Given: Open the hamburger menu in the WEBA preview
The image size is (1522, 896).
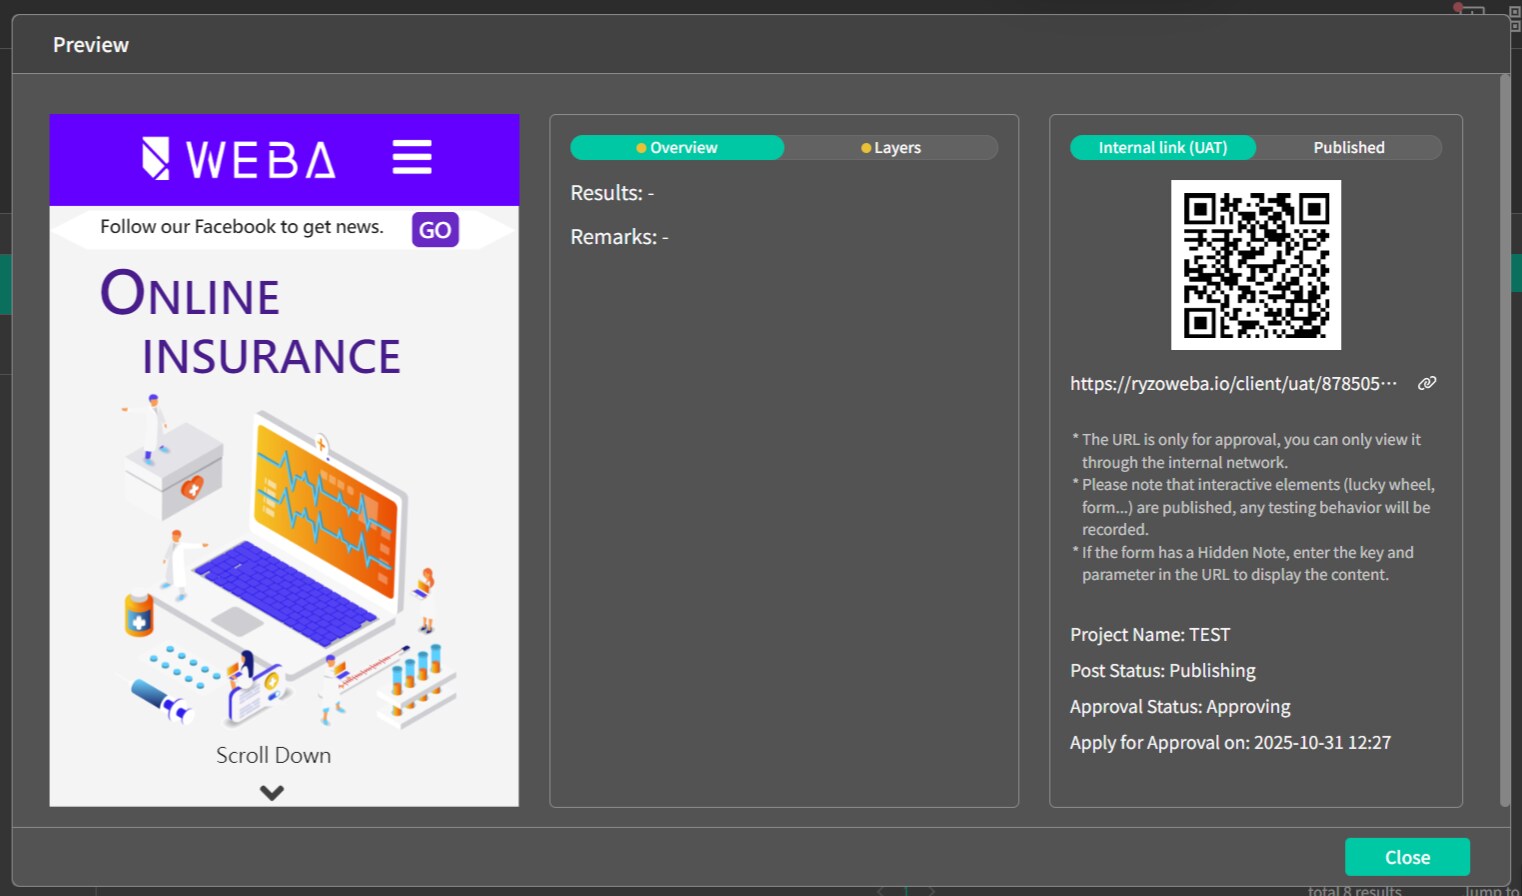Looking at the screenshot, I should click(x=412, y=157).
